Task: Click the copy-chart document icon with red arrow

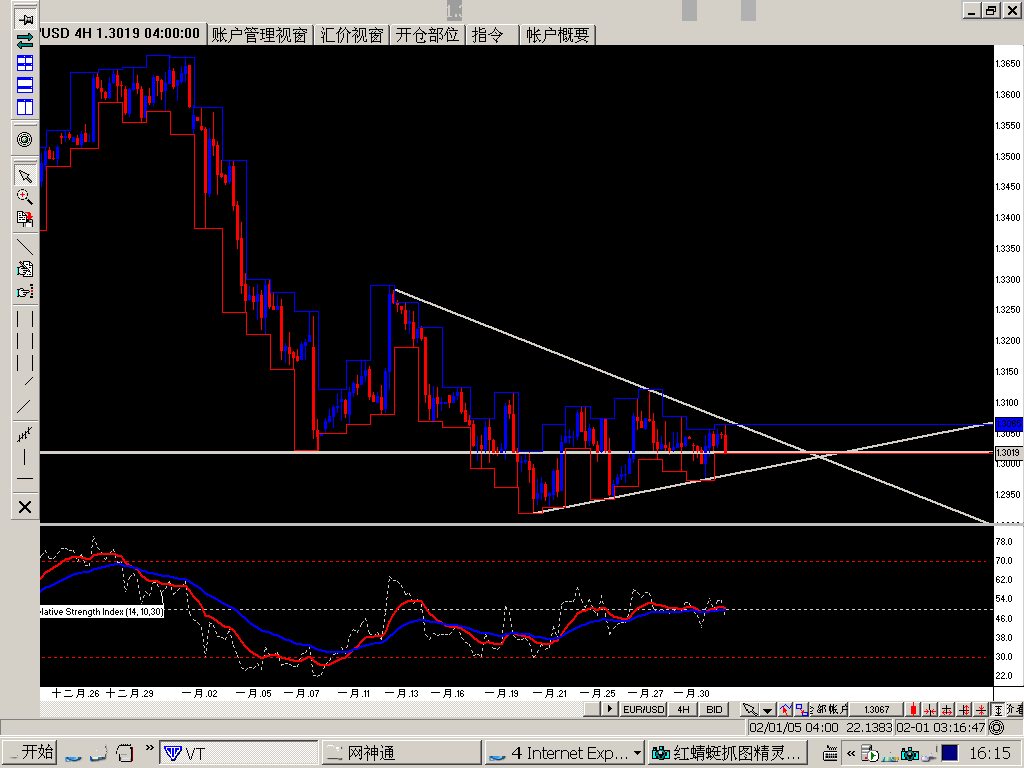Action: [x=25, y=218]
